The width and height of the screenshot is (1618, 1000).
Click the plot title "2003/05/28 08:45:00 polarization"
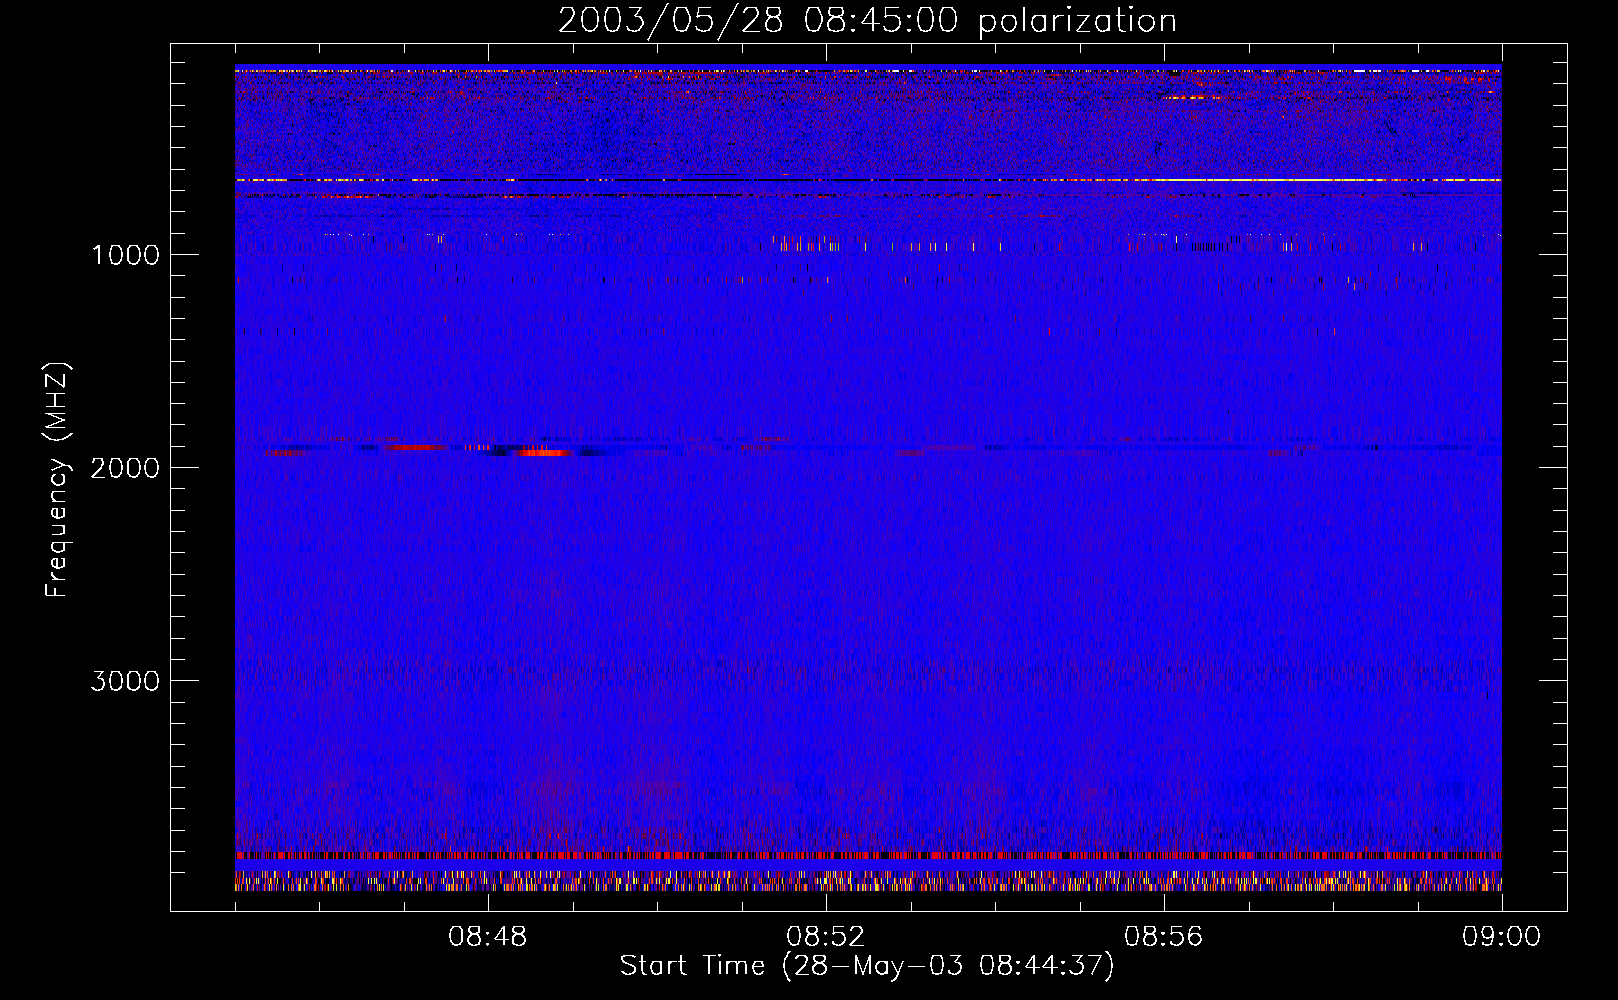pyautogui.click(x=867, y=20)
